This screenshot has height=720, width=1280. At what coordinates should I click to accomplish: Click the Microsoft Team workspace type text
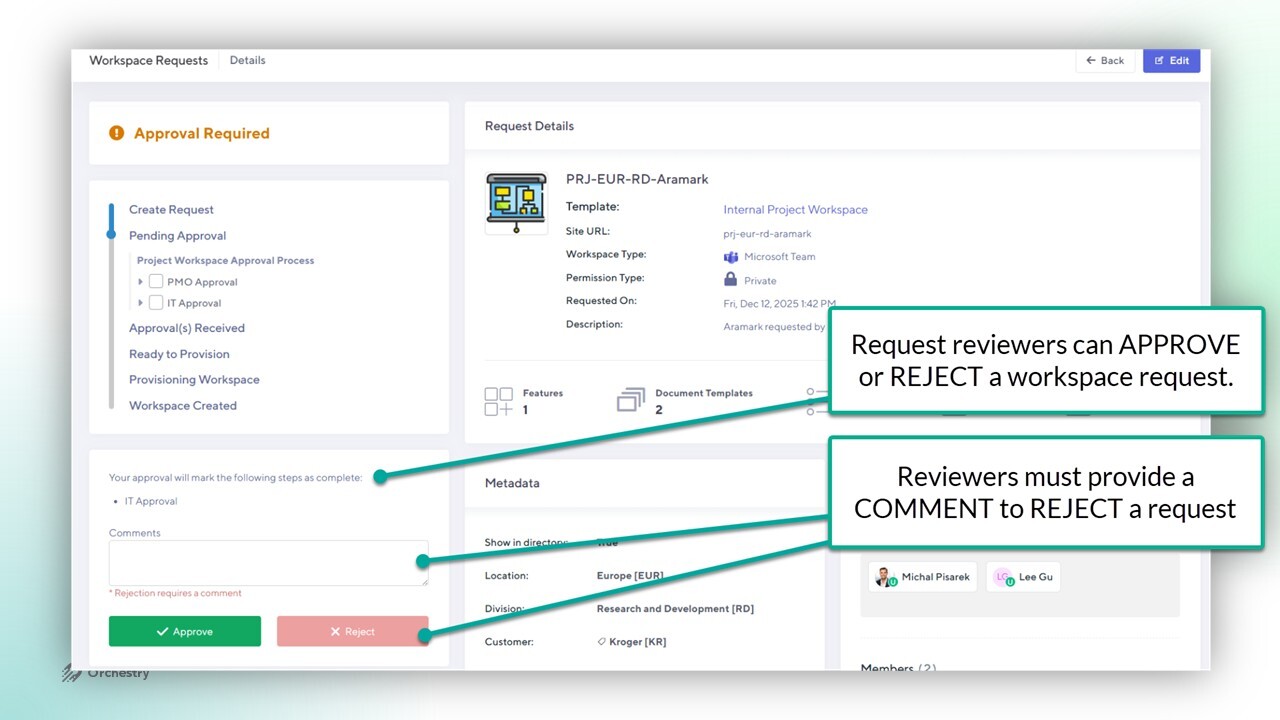(x=780, y=257)
